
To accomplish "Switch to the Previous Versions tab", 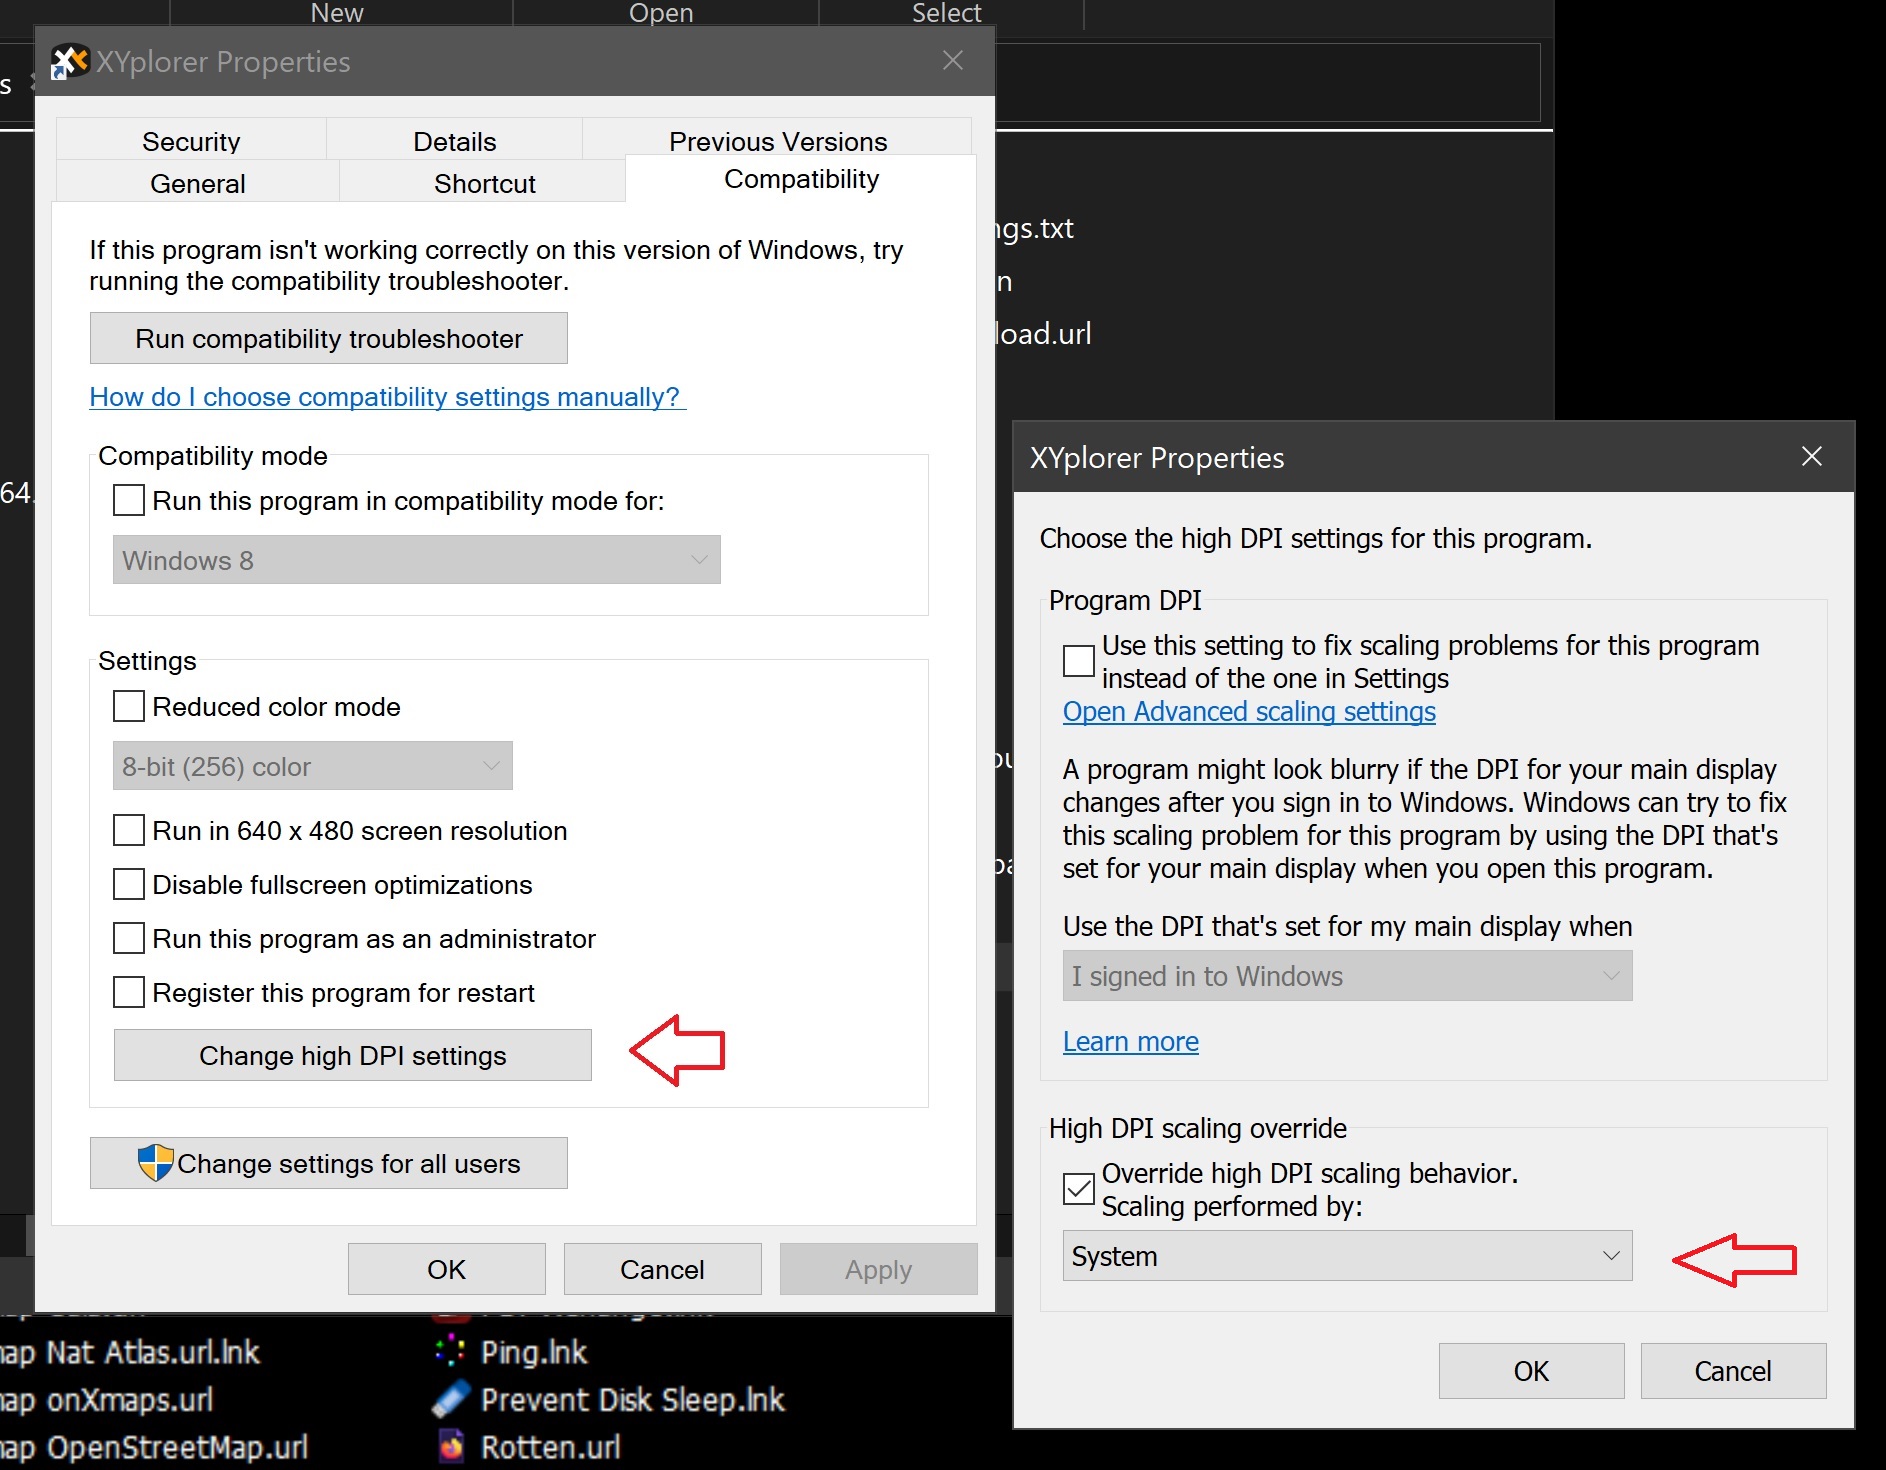I will click(x=778, y=140).
